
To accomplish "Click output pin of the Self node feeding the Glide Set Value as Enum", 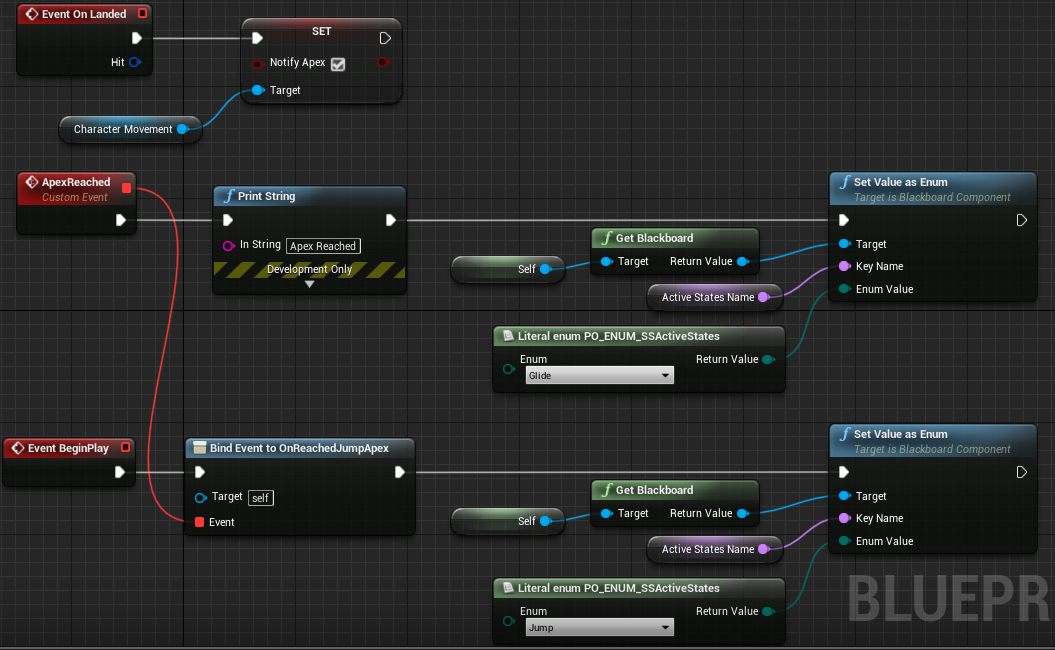I will click(546, 269).
